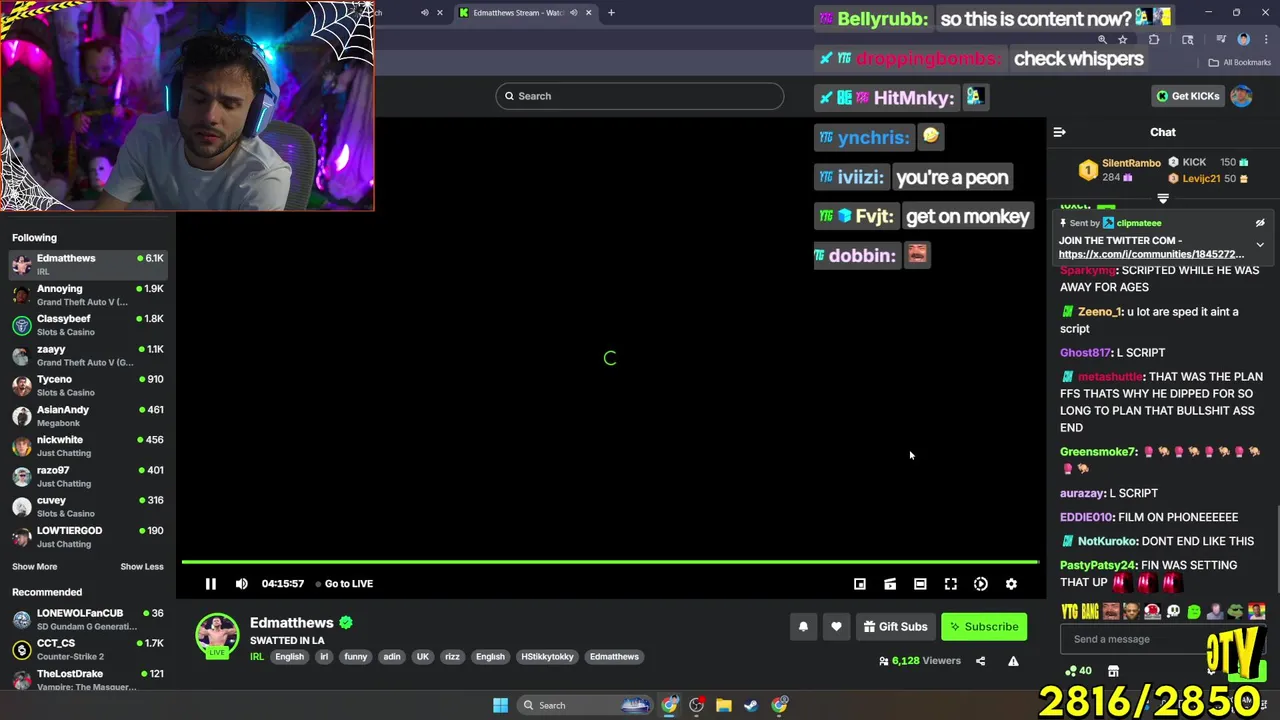
Task: Select the adin tag
Action: [x=391, y=657]
